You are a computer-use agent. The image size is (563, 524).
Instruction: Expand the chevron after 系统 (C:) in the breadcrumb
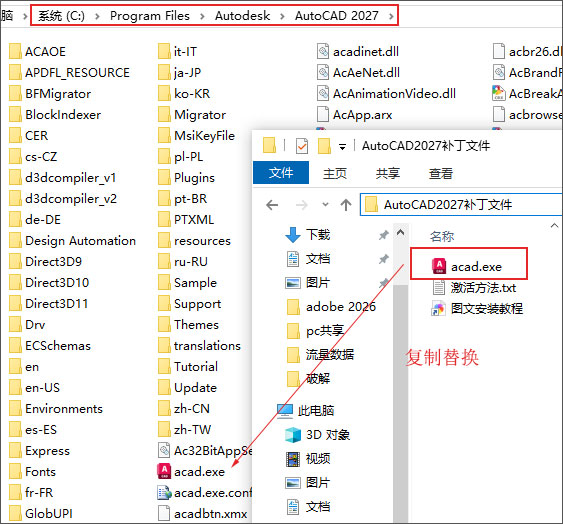click(97, 16)
